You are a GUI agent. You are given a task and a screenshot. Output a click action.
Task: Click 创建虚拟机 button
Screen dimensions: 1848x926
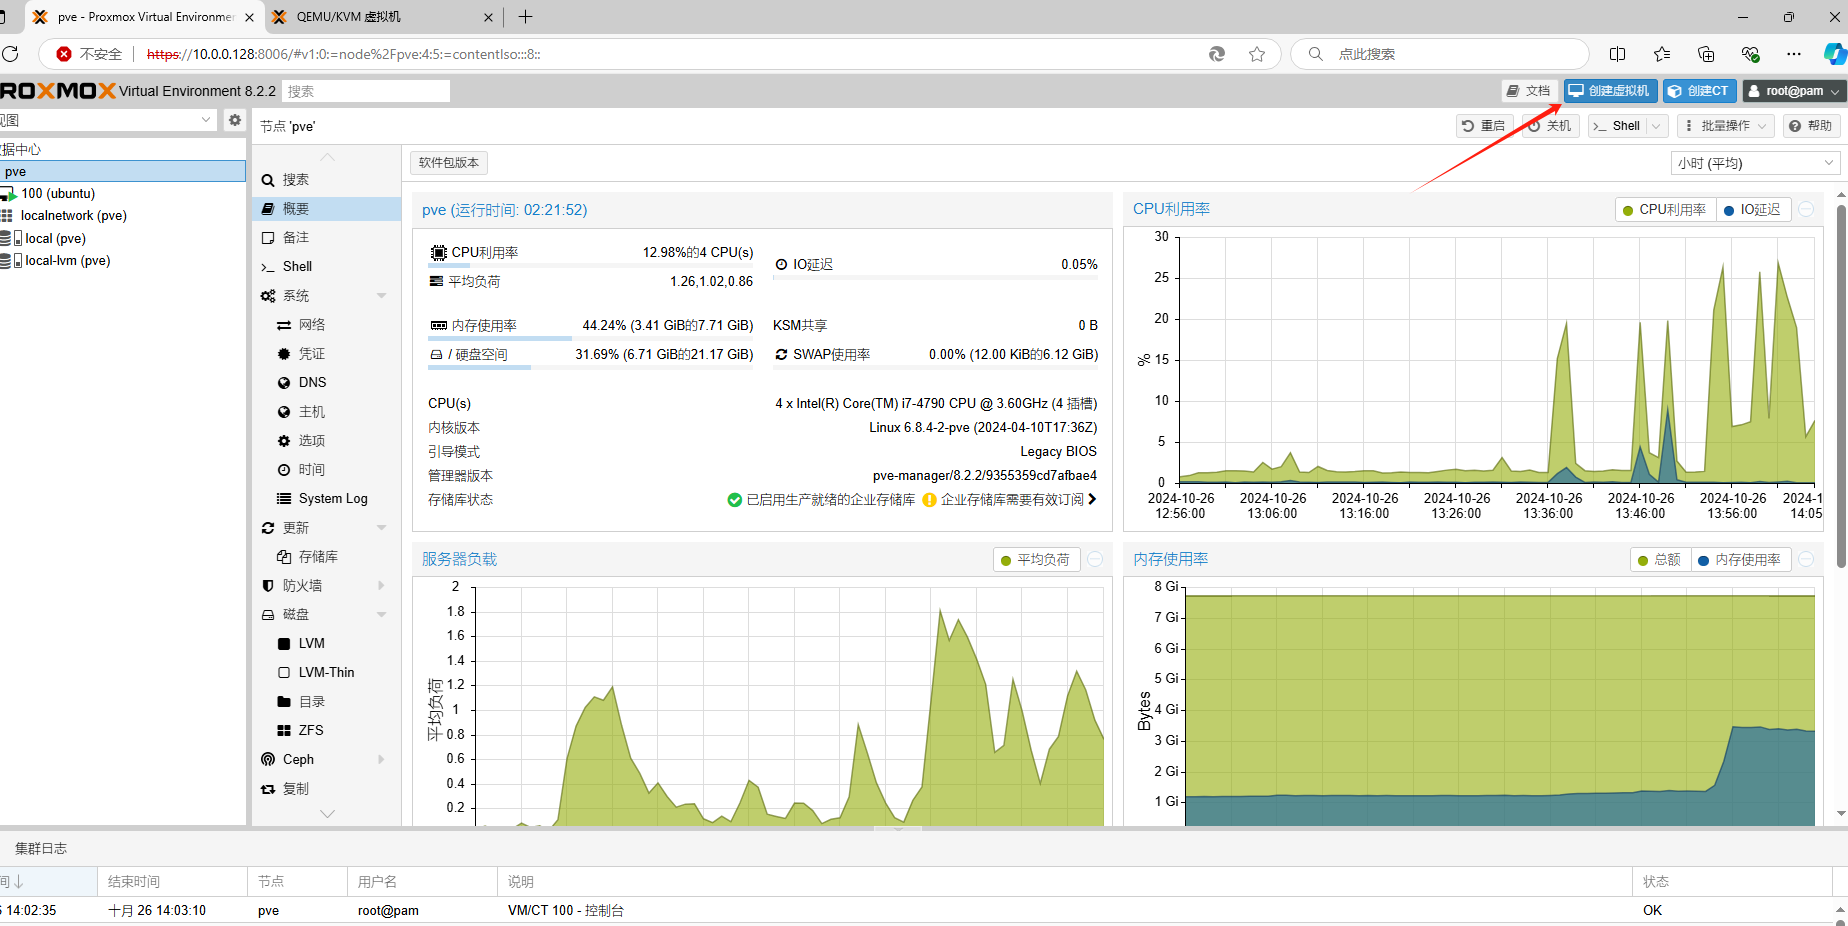(x=1610, y=91)
